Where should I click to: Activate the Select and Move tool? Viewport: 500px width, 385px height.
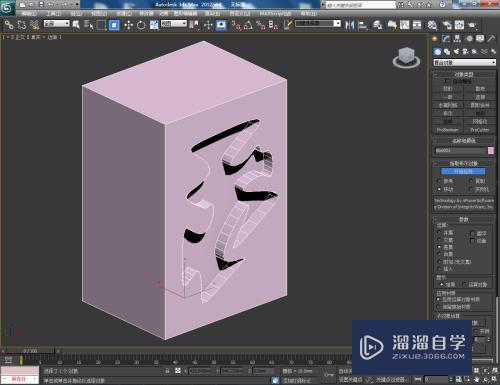pyautogui.click(x=128, y=25)
